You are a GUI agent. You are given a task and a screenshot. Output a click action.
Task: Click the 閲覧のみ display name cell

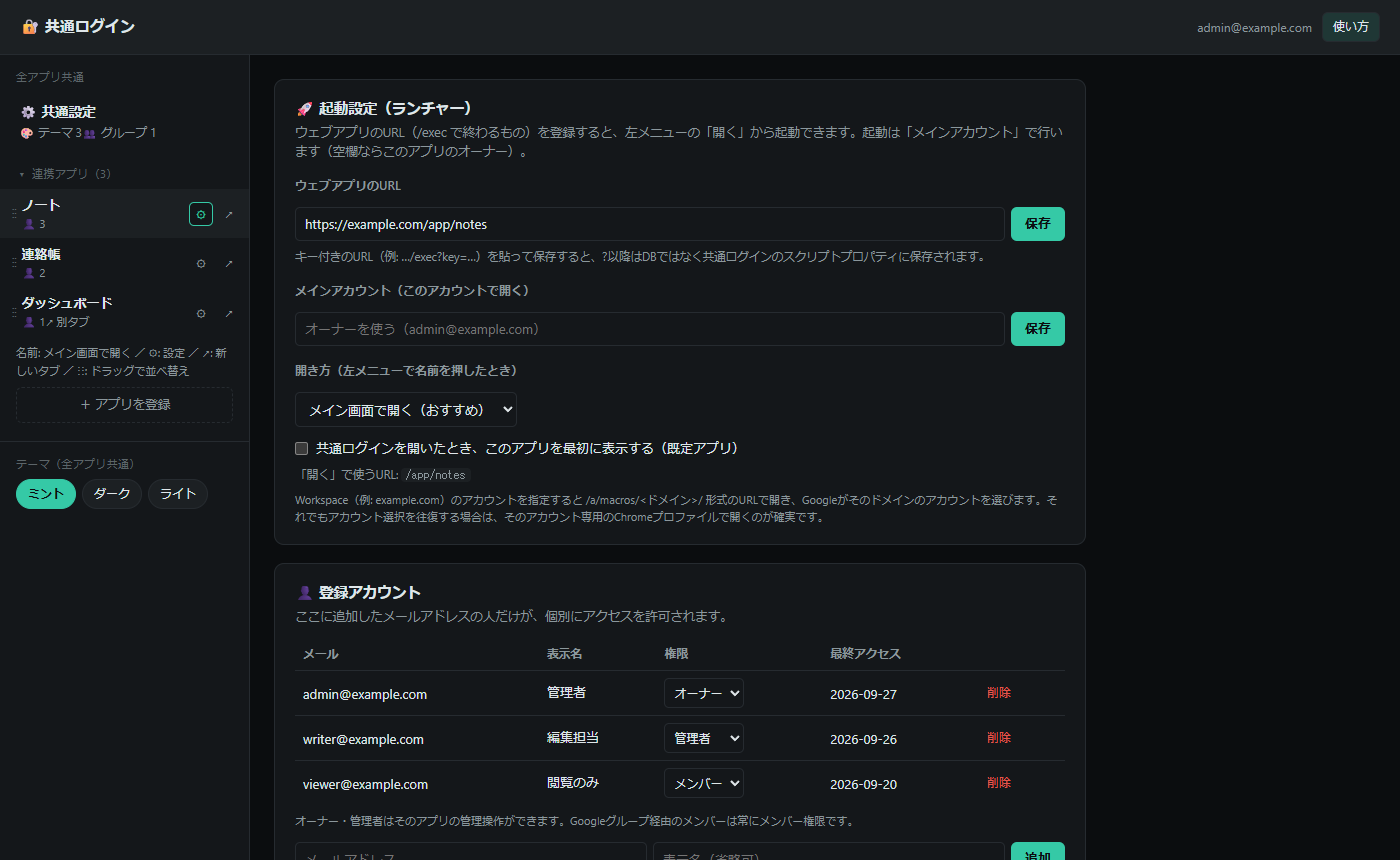tap(573, 783)
